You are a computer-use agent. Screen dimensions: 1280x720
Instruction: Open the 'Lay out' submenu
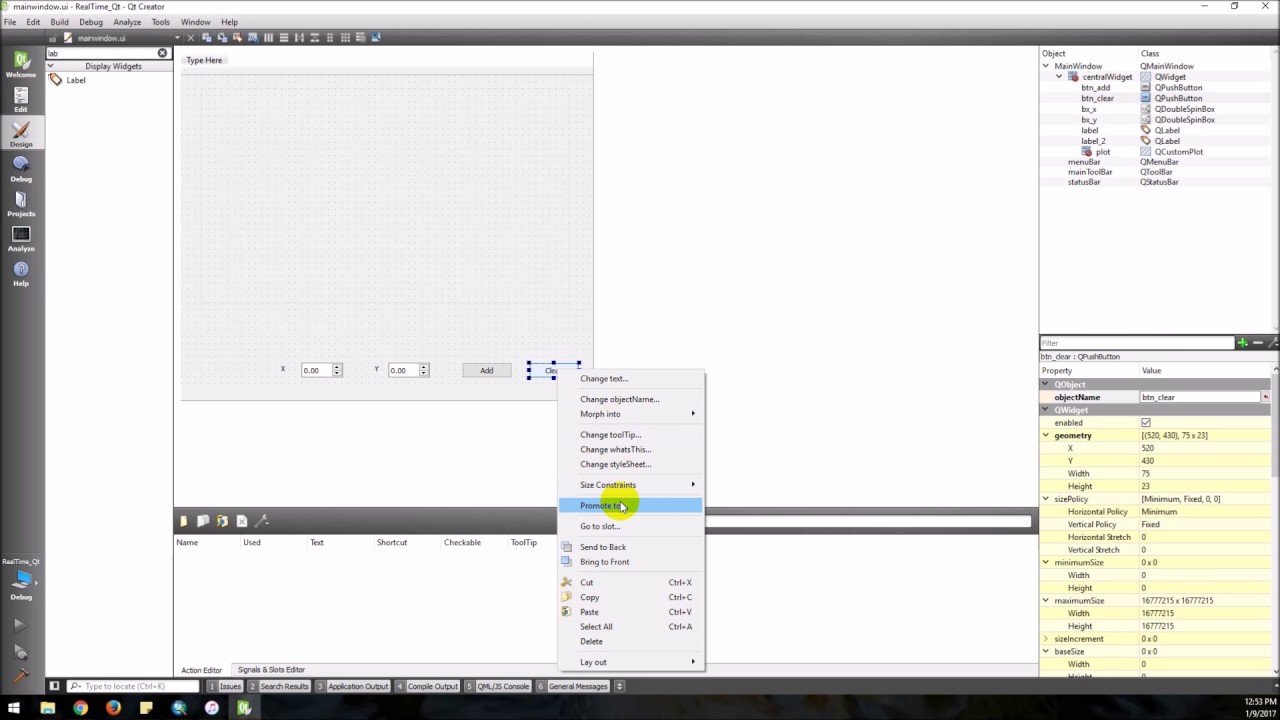click(x=631, y=662)
